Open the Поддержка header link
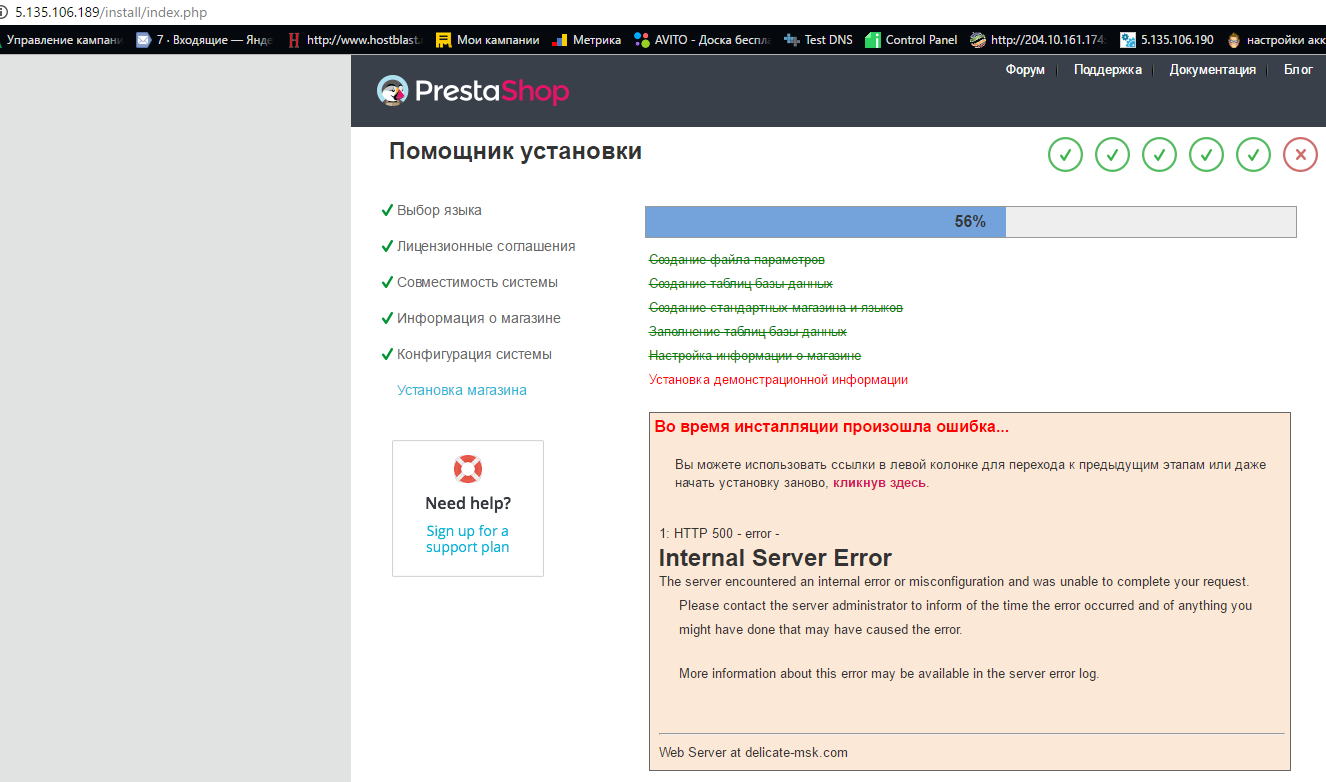 click(x=1108, y=70)
